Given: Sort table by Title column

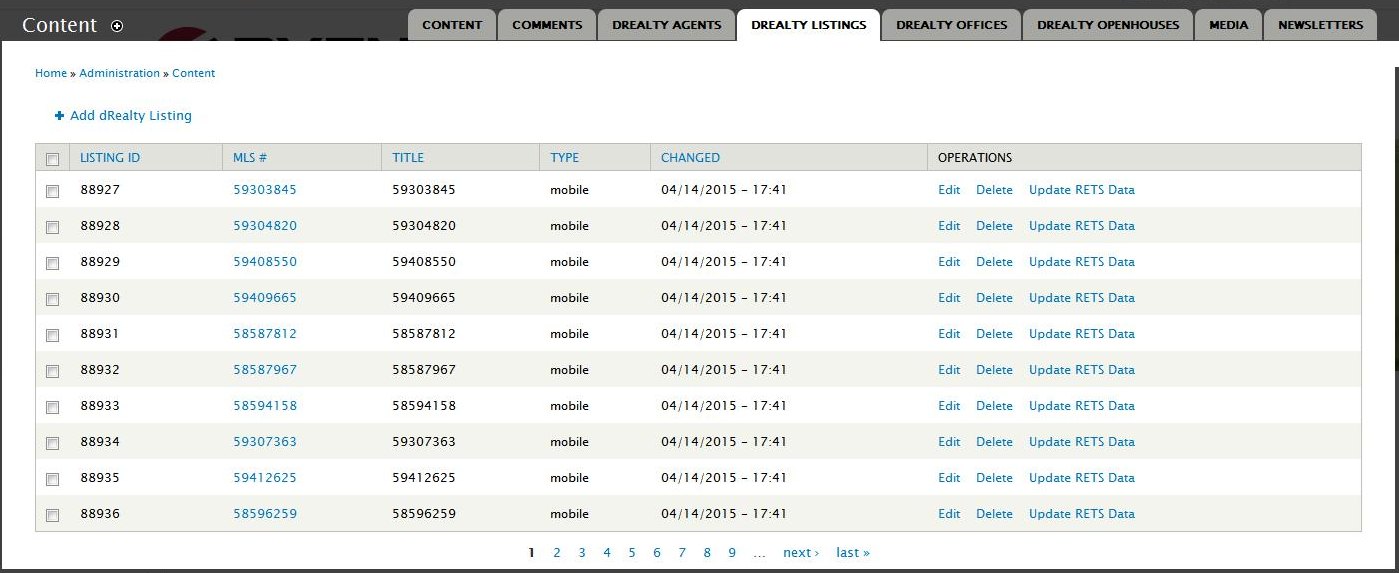Looking at the screenshot, I should [408, 158].
